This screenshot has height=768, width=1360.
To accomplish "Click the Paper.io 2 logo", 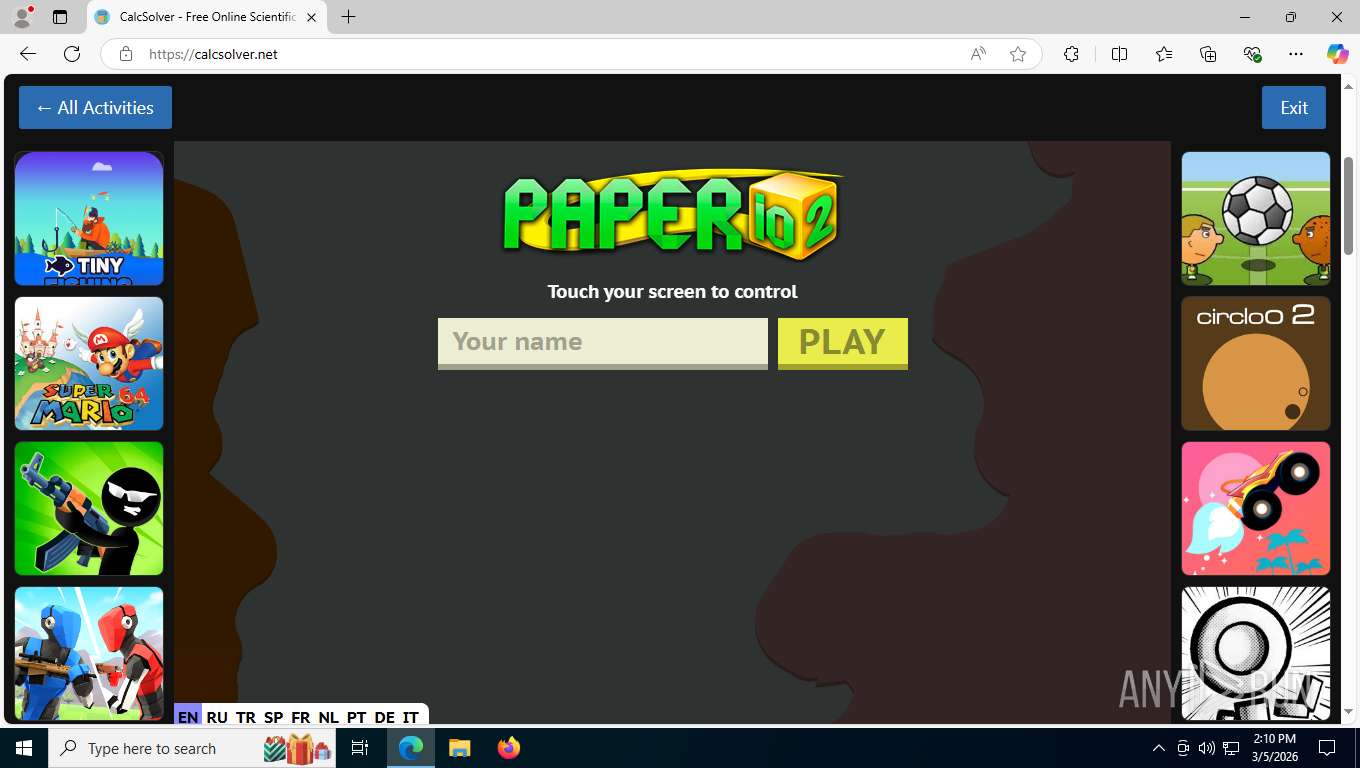I will click(672, 215).
